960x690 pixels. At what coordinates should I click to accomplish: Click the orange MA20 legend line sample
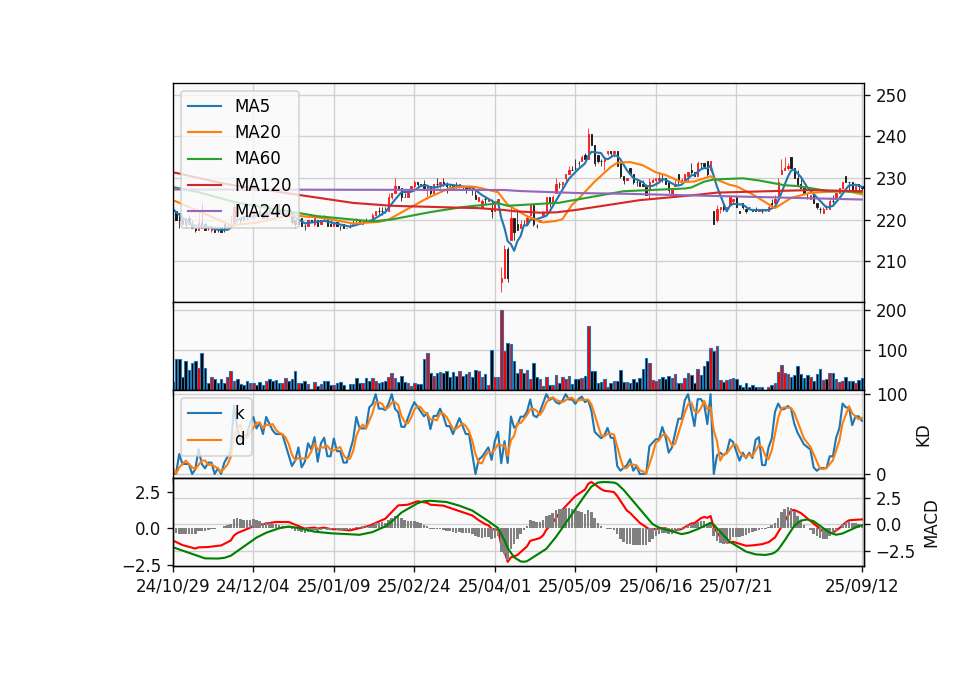pos(204,132)
